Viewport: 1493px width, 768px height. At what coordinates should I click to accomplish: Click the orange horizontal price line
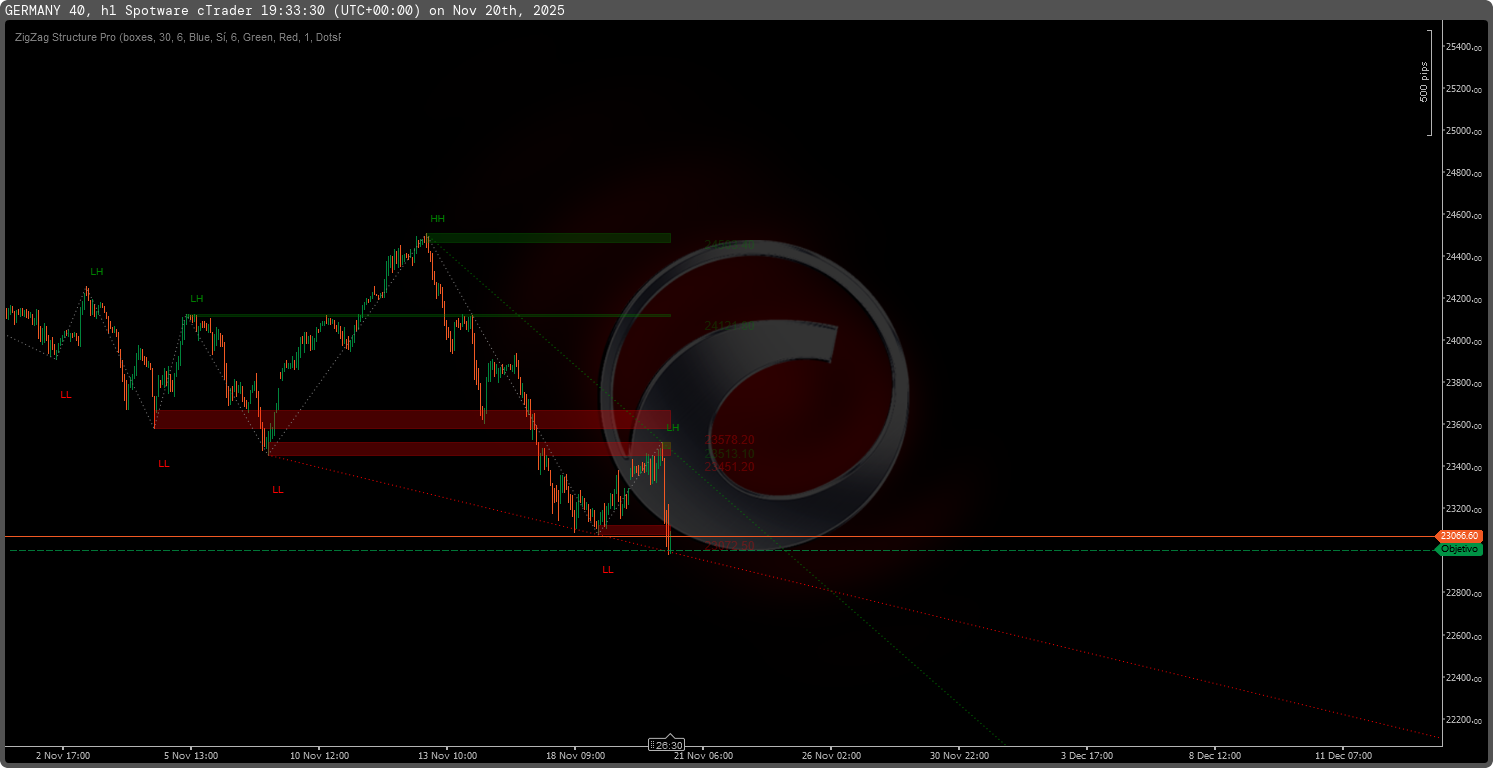(300, 537)
